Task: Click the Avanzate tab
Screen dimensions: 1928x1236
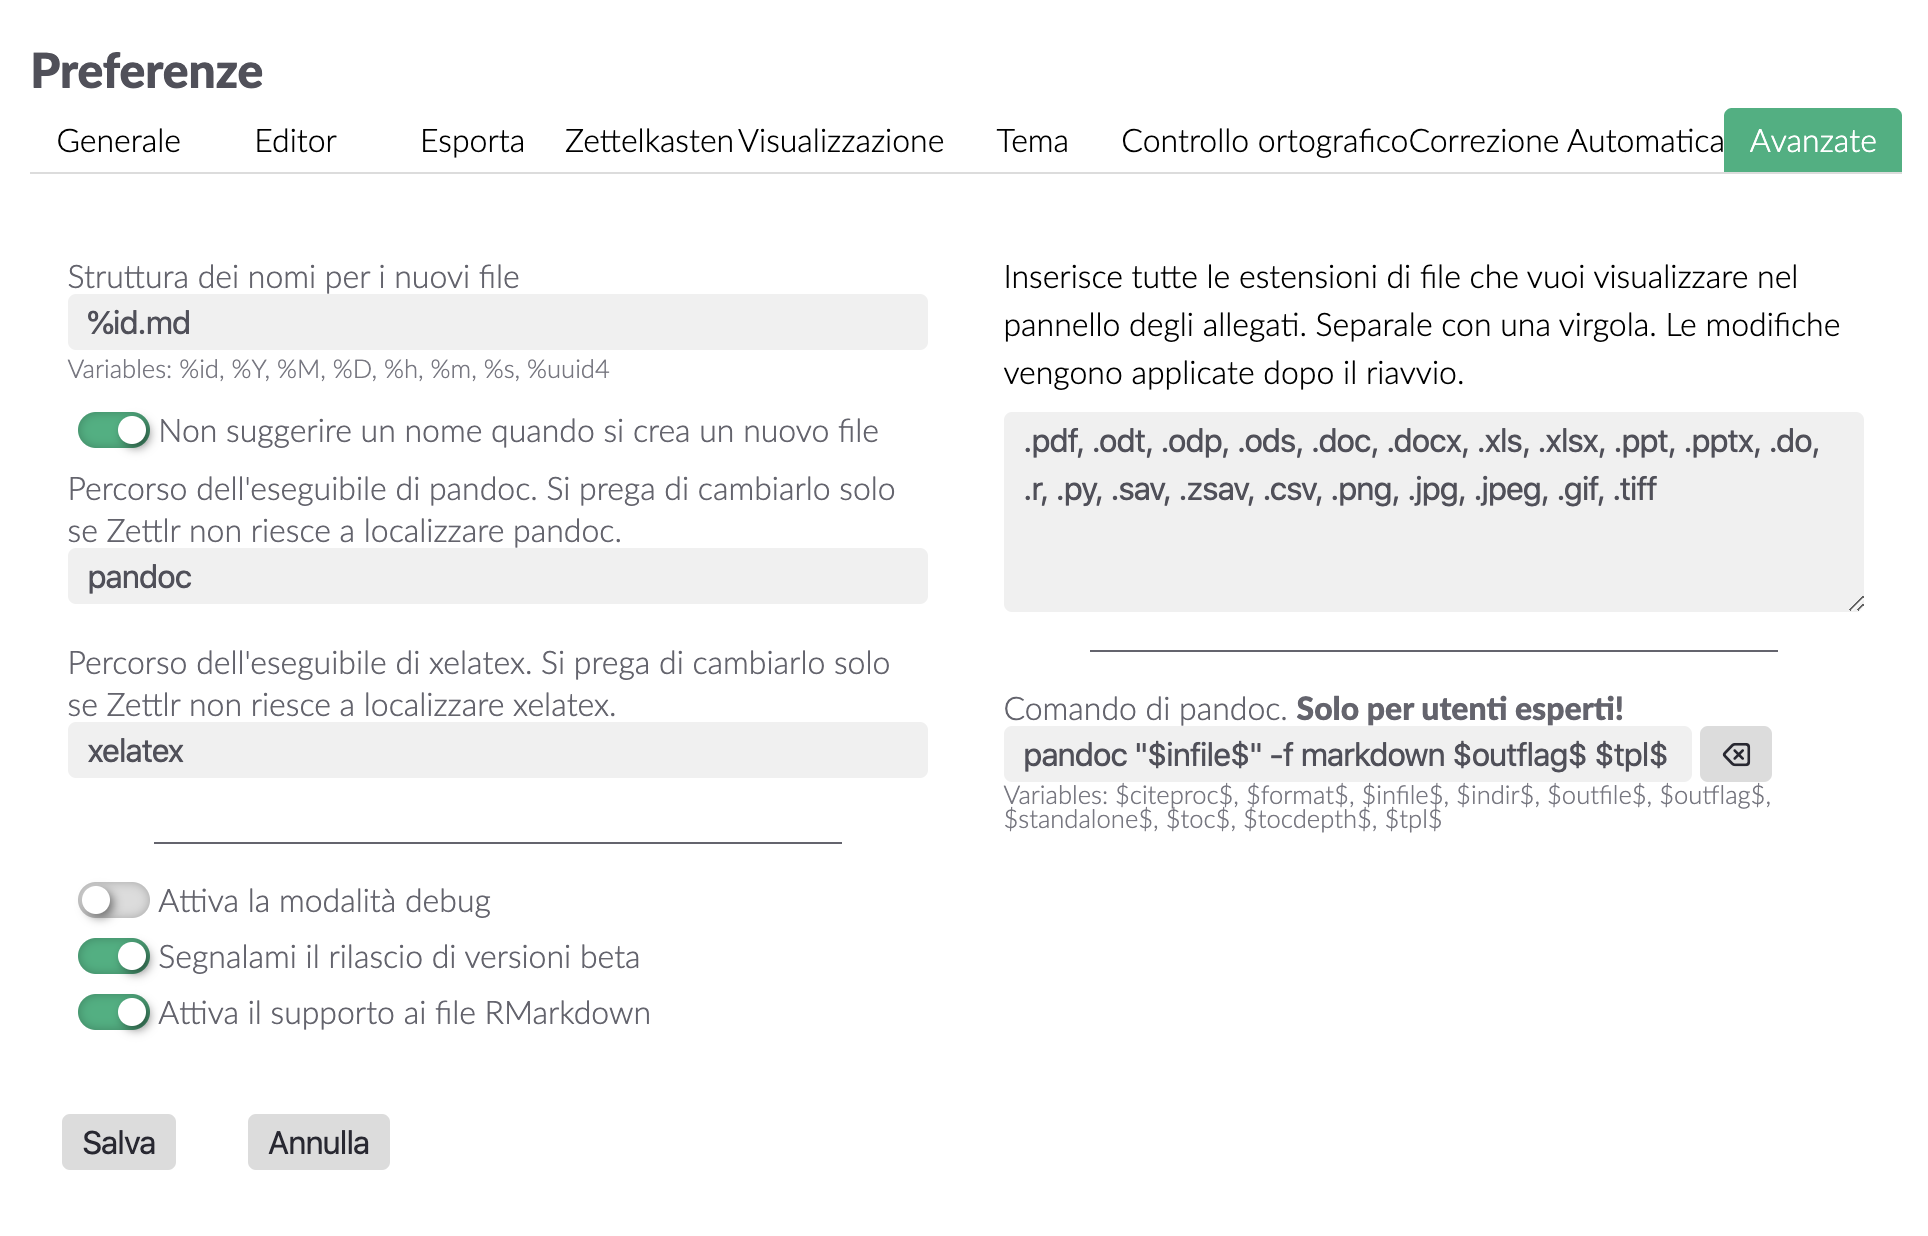Action: coord(1812,141)
